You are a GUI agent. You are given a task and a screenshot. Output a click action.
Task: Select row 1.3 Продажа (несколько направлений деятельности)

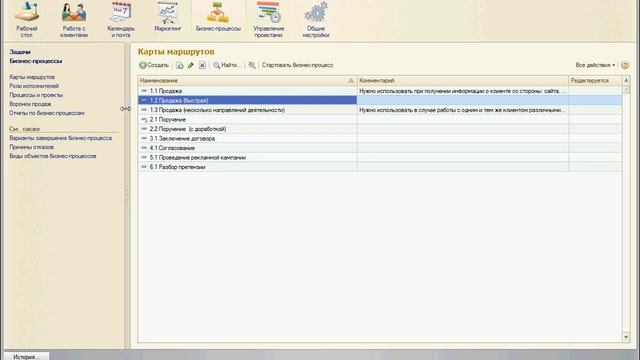pos(380,110)
